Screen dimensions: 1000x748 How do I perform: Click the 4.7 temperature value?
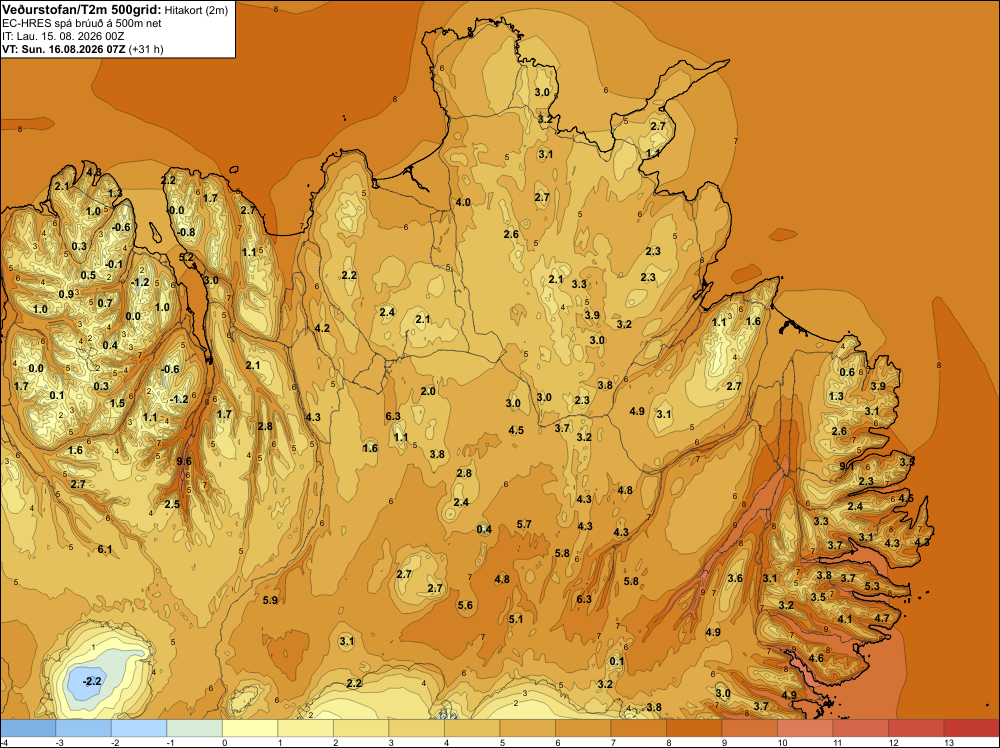coord(882,618)
